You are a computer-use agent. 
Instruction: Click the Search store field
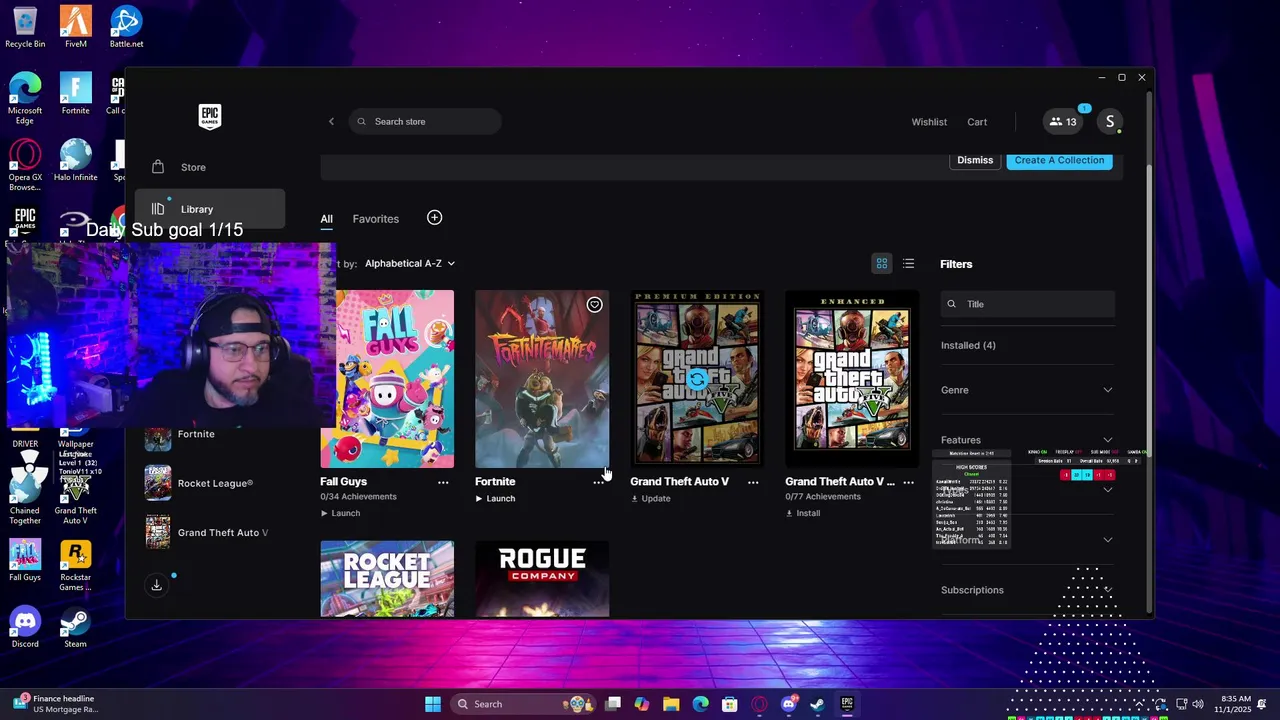(425, 122)
